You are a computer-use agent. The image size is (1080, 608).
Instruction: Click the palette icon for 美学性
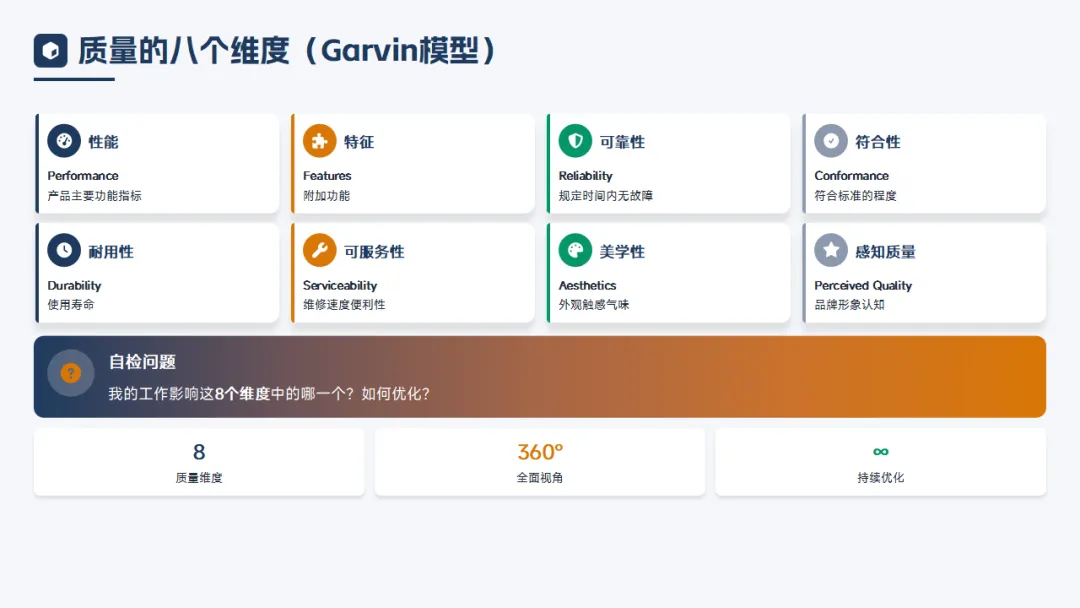pos(575,251)
